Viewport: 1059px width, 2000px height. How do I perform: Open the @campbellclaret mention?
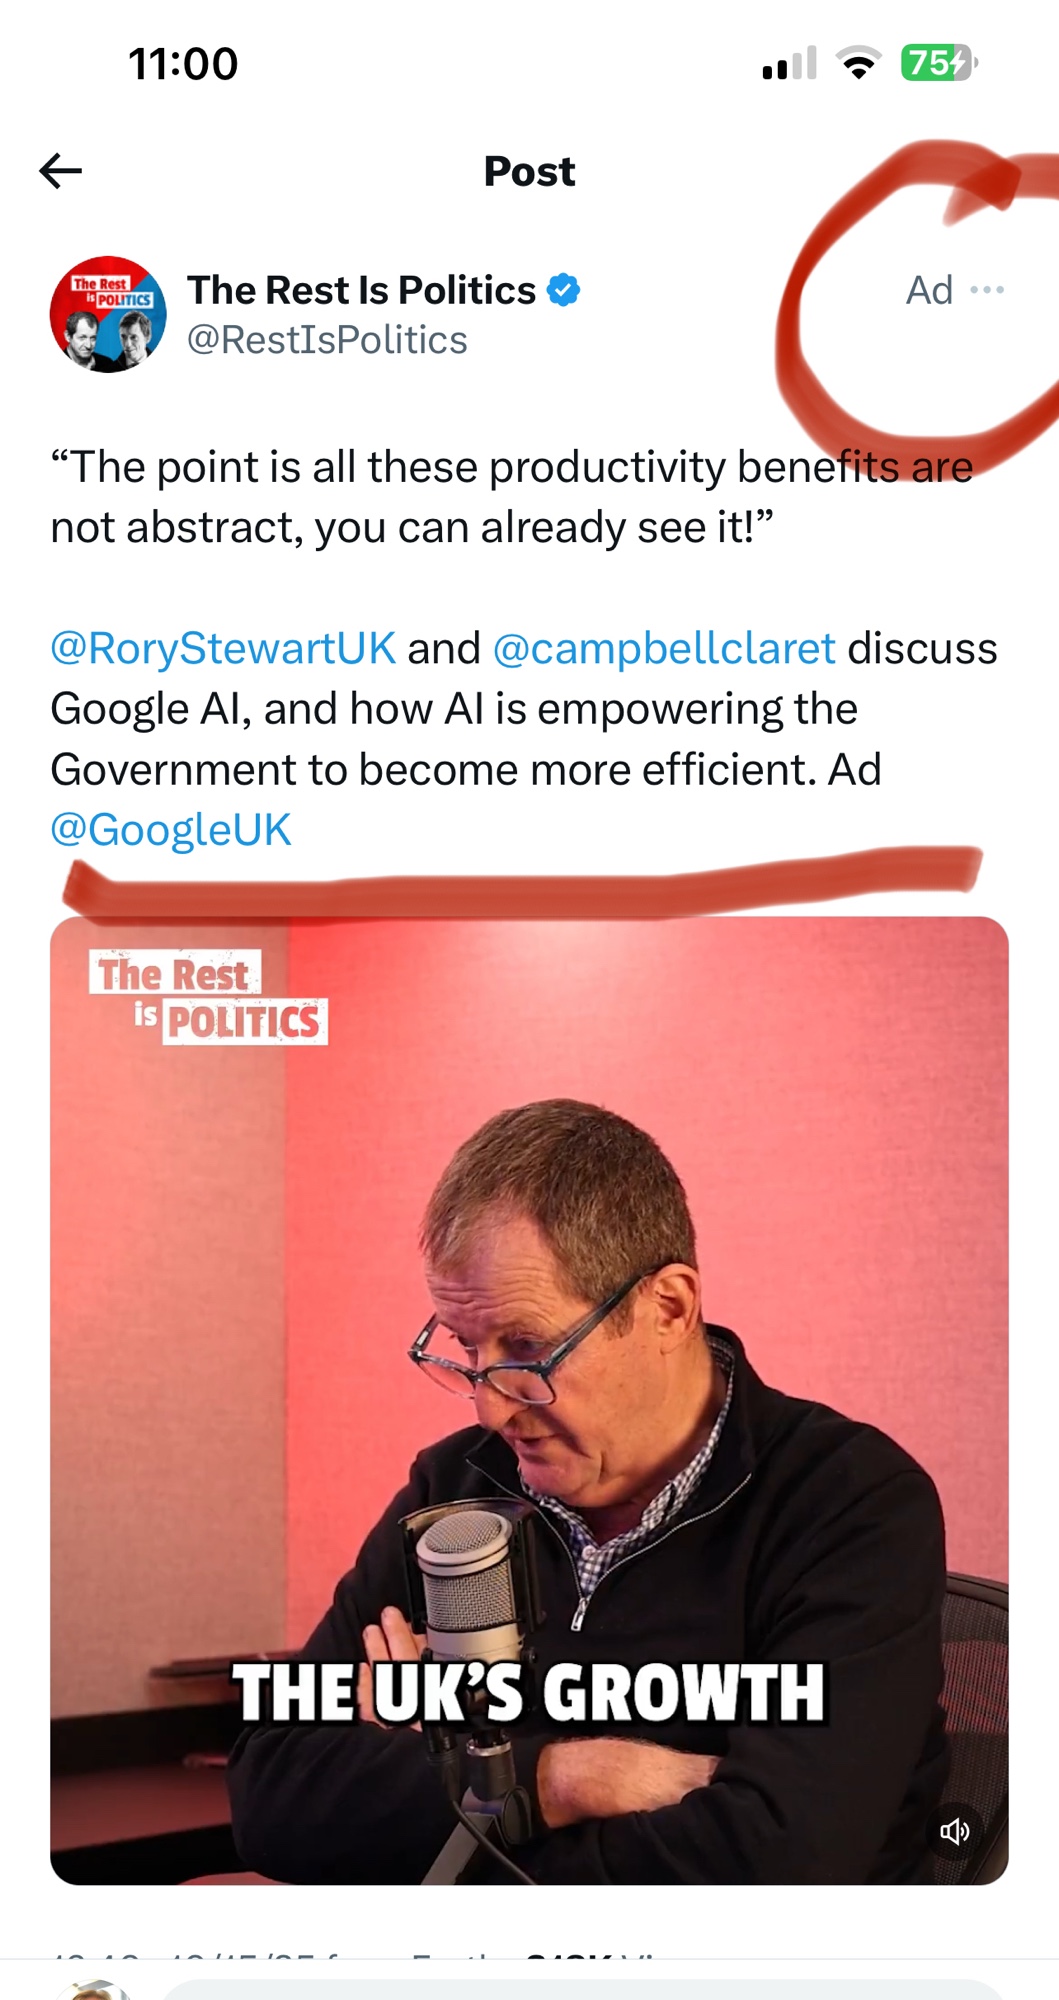pyautogui.click(x=664, y=648)
